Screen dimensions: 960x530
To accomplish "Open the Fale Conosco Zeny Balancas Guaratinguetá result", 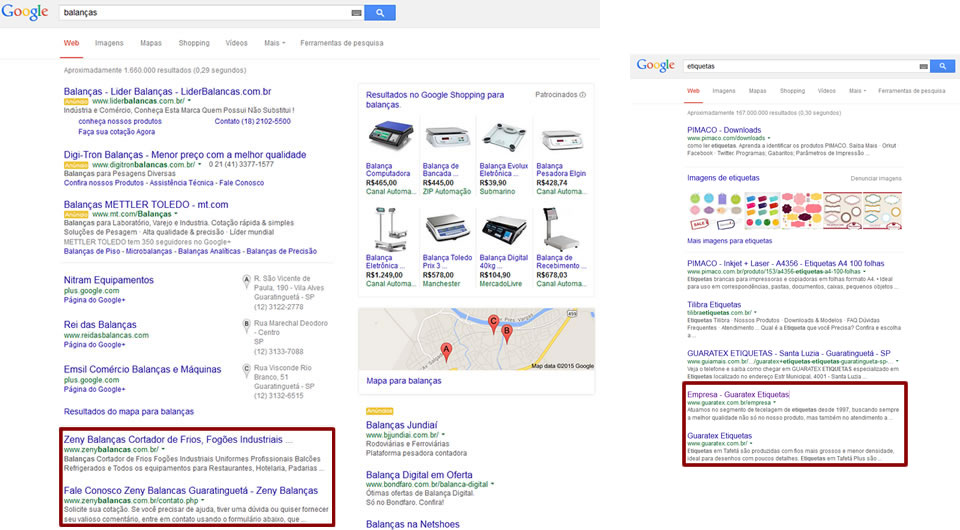I will coord(190,490).
